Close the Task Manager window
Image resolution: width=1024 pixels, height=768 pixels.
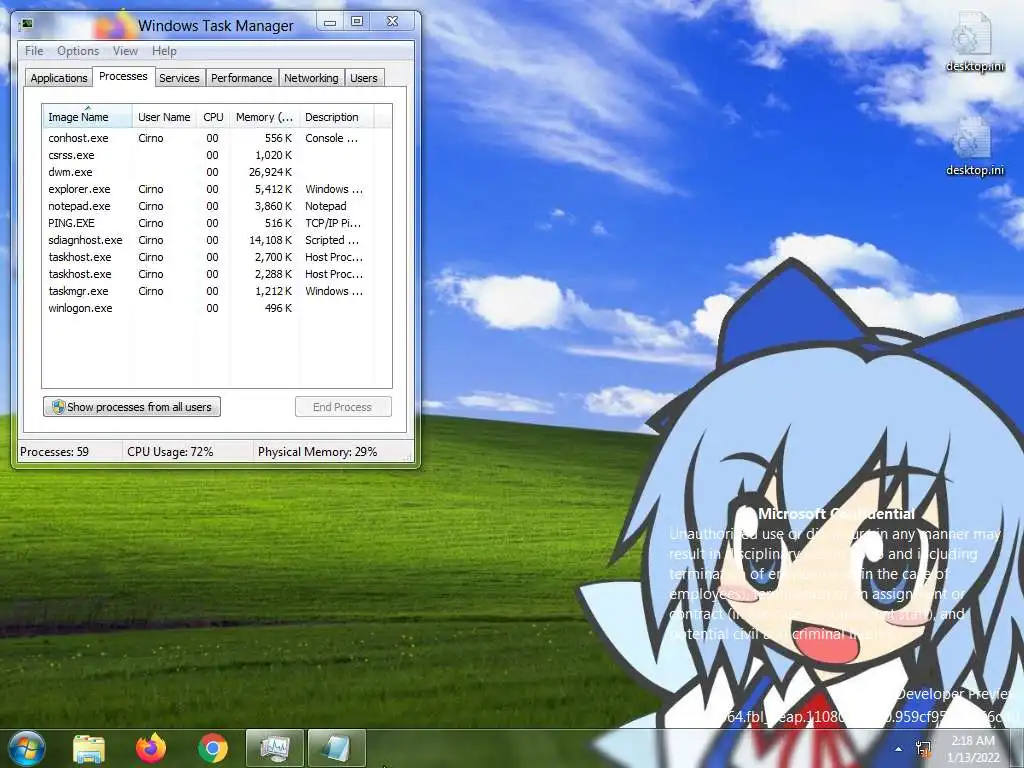(x=392, y=22)
